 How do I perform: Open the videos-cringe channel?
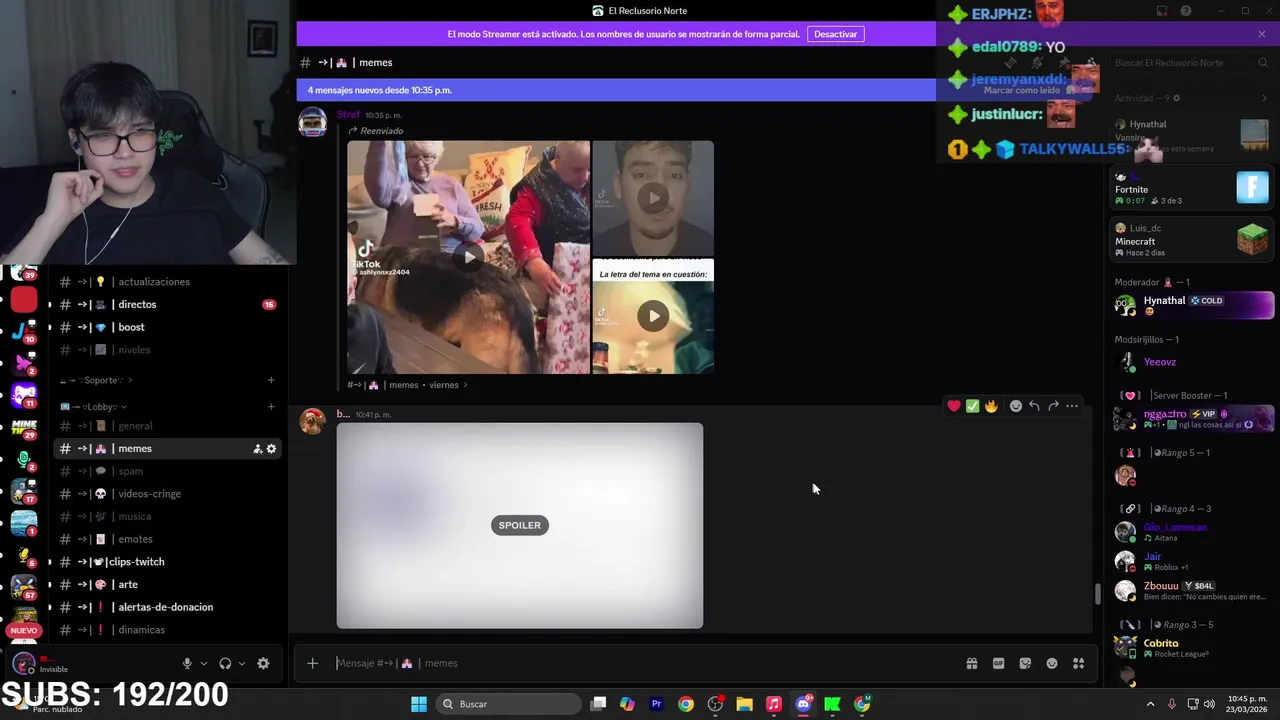coord(167,494)
